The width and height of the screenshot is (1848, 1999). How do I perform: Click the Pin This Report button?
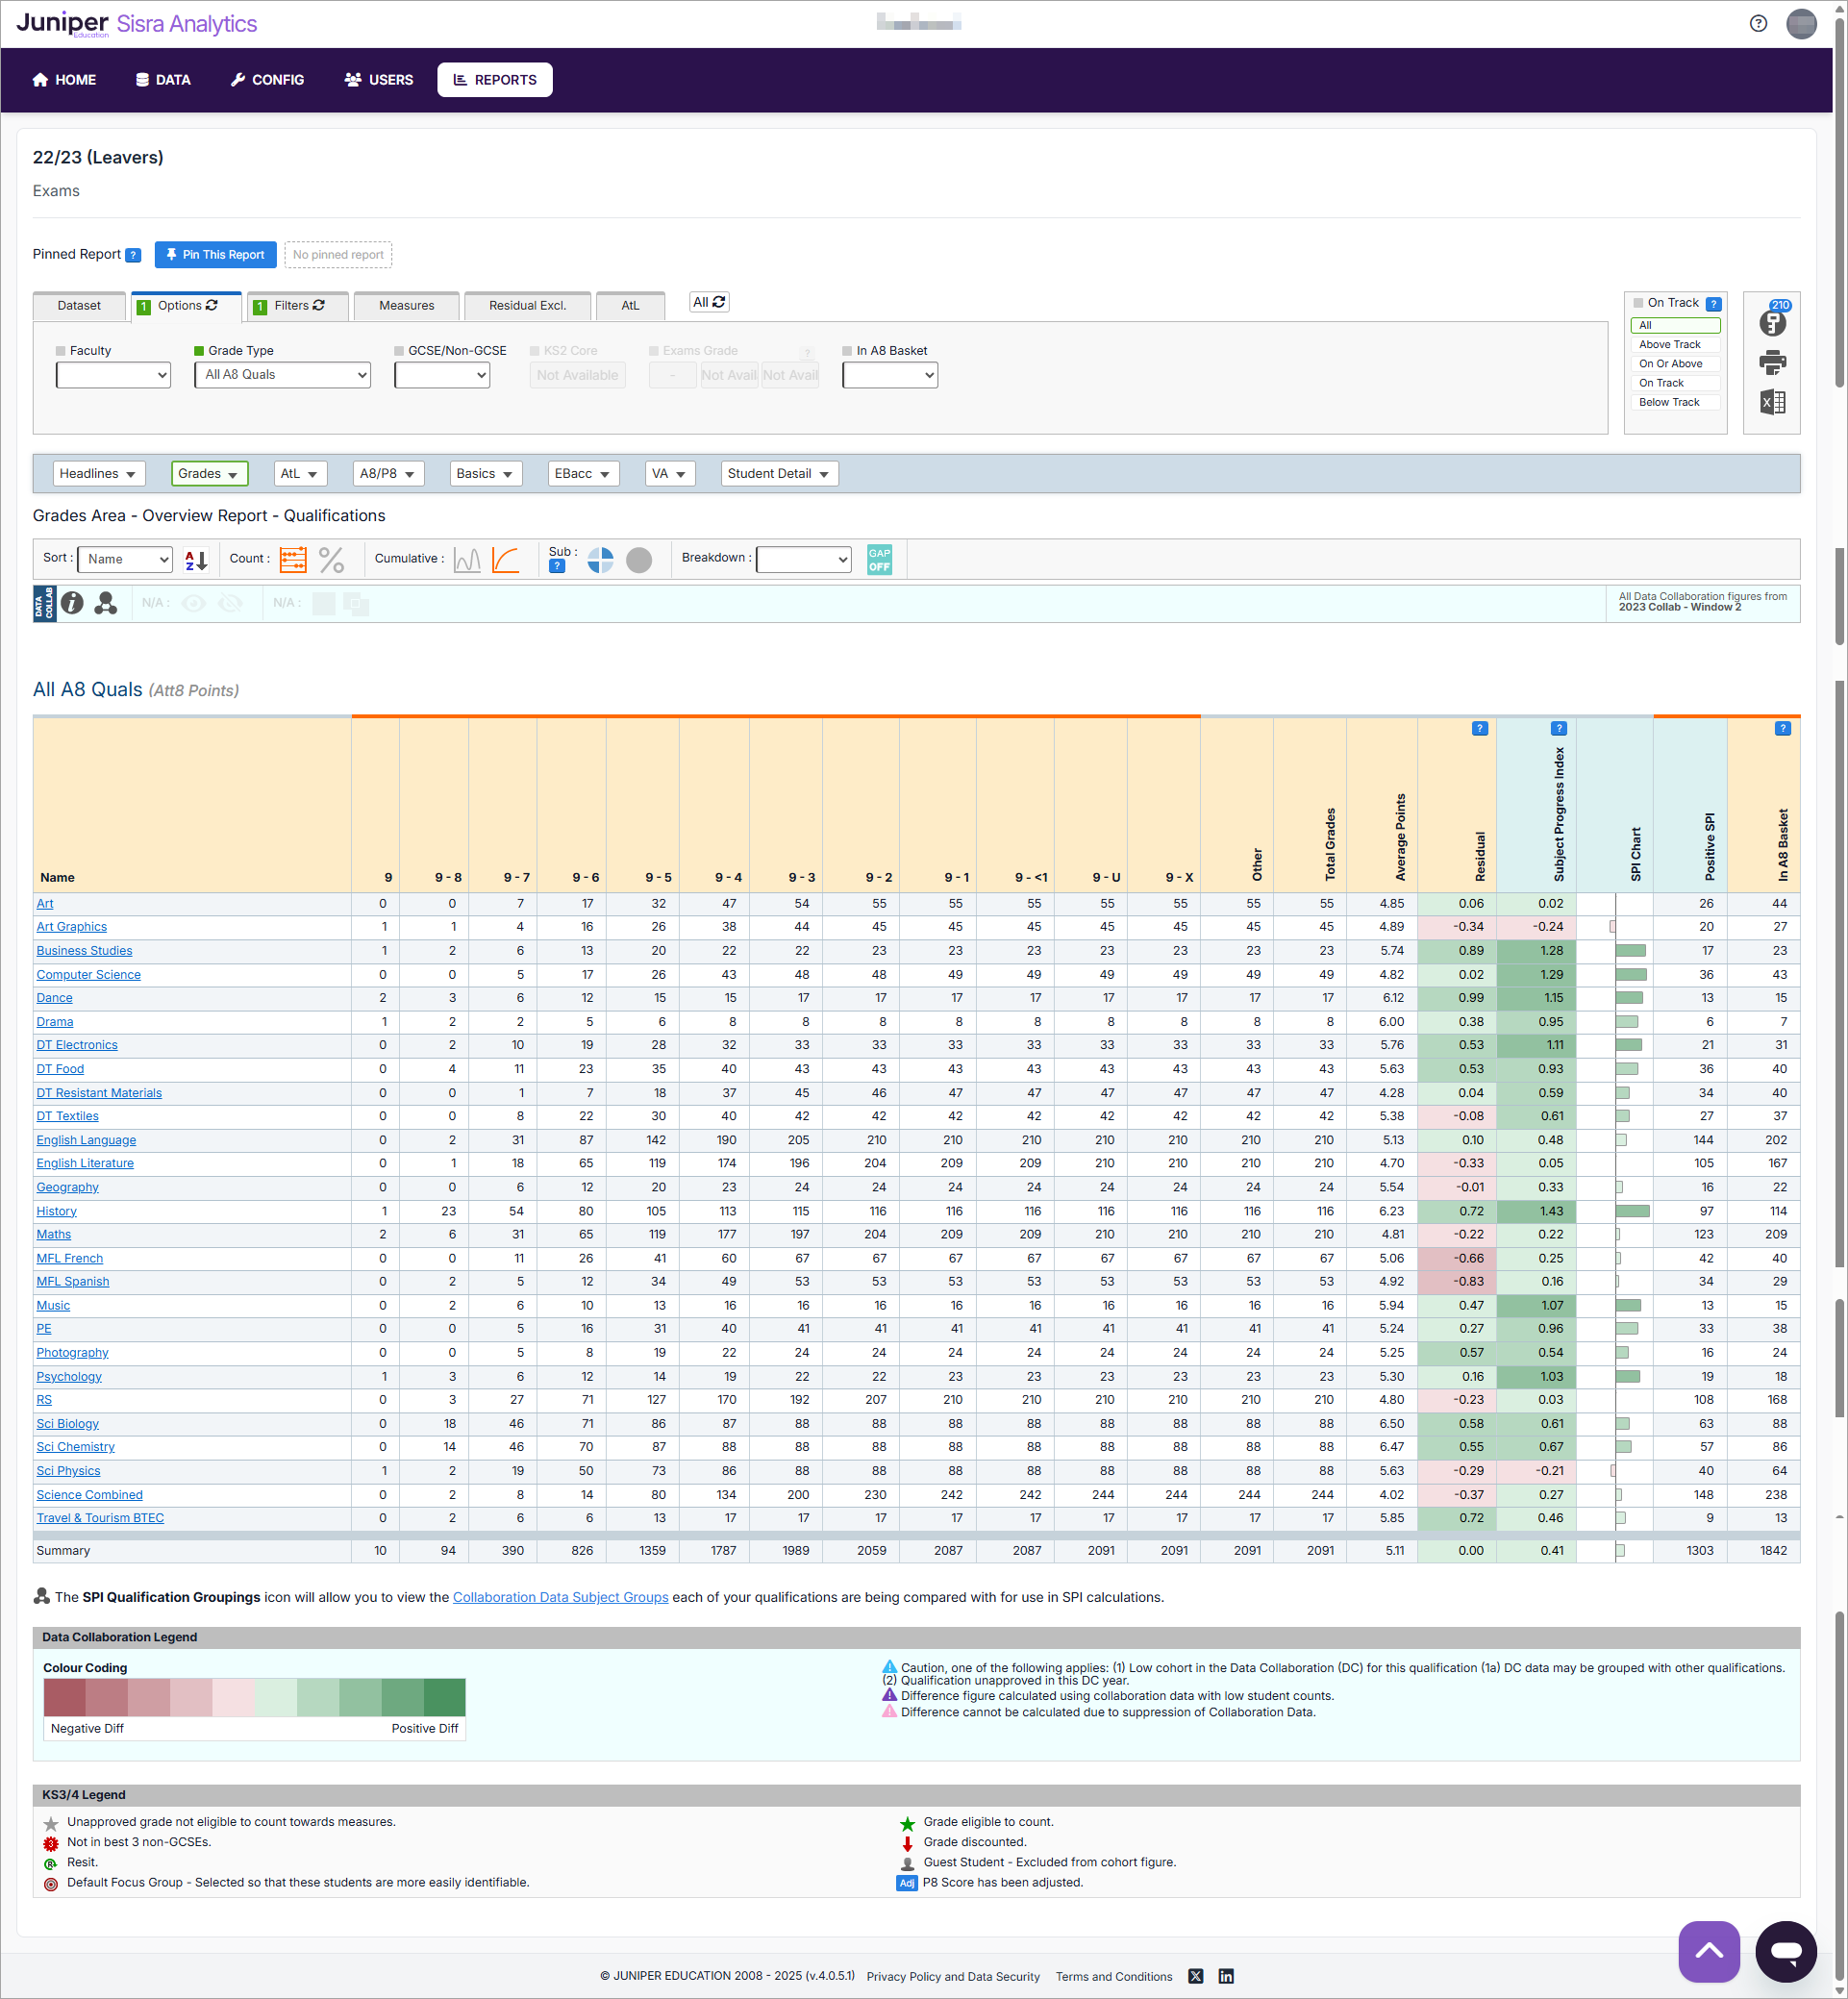point(215,254)
